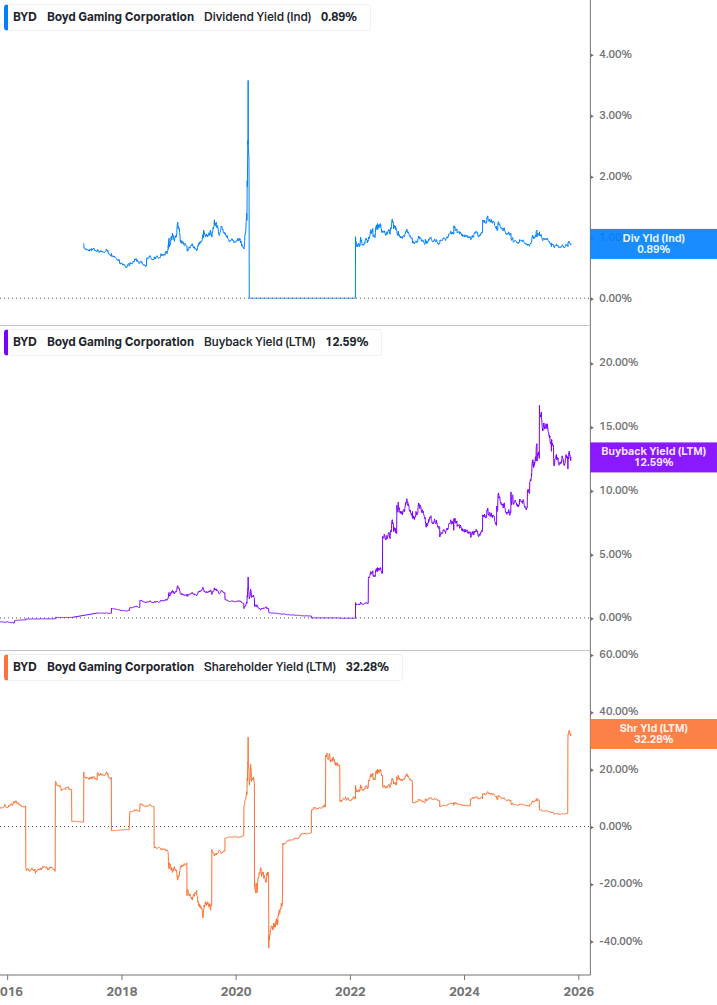This screenshot has width=717, height=1005.
Task: Click the BYD ticker in the buyback legend
Action: [25, 342]
